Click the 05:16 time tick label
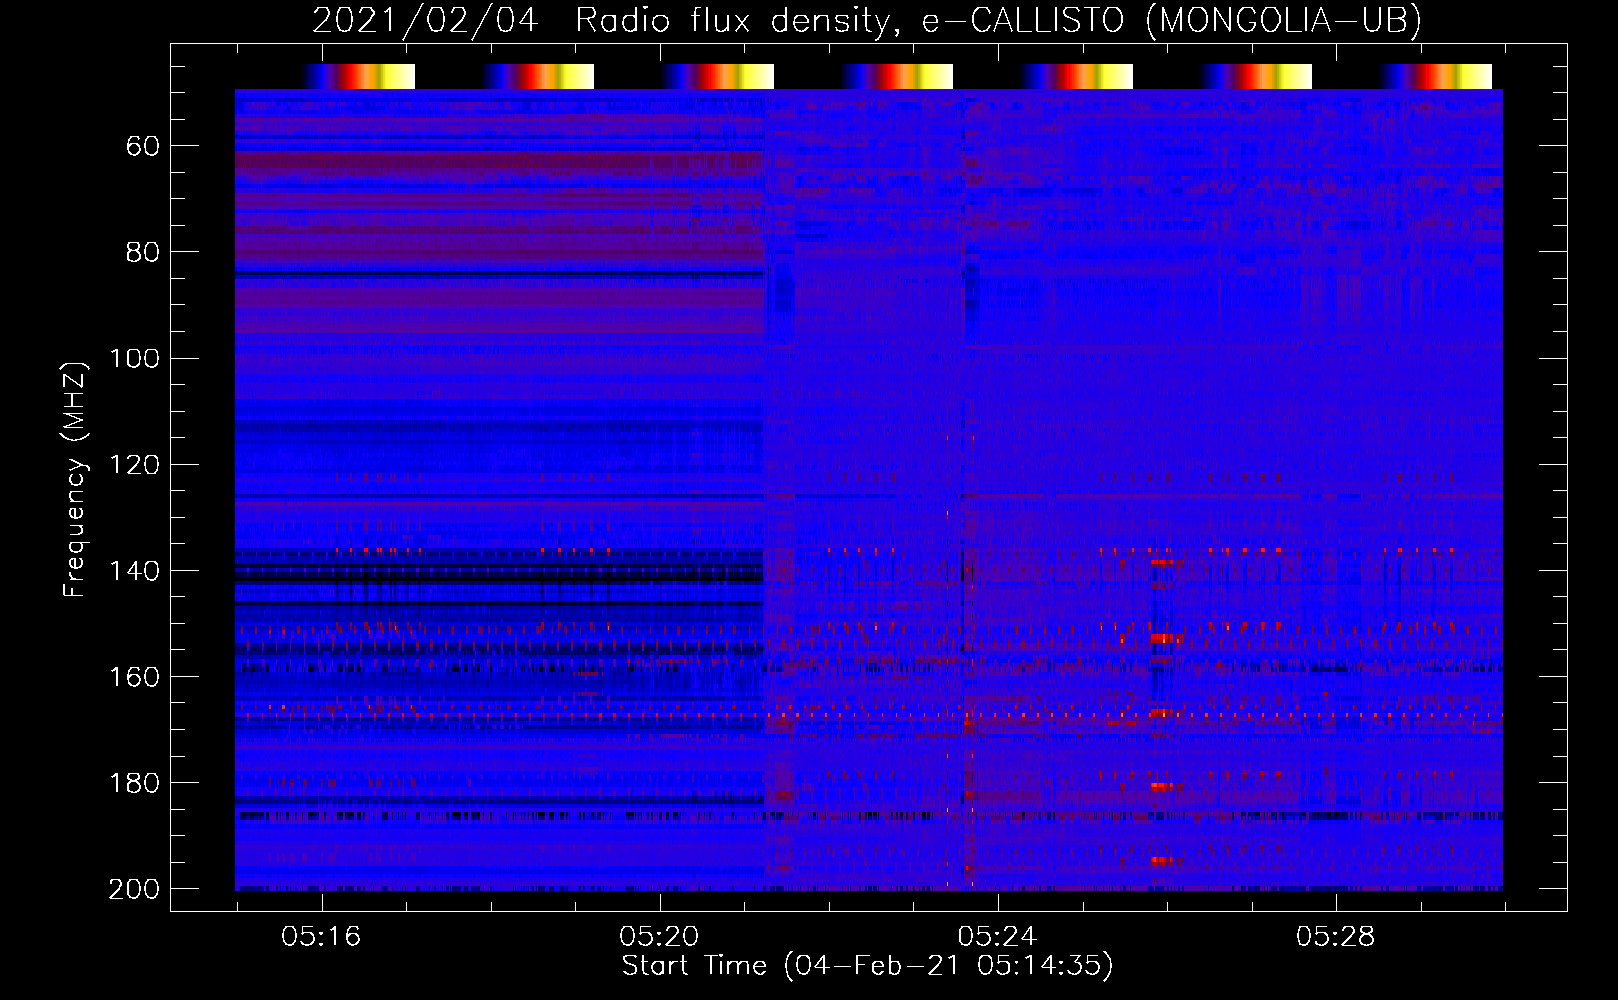The image size is (1618, 1000). click(321, 937)
